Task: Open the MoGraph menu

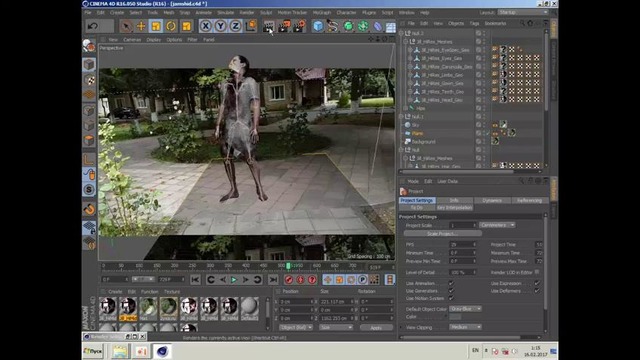Action: click(322, 13)
